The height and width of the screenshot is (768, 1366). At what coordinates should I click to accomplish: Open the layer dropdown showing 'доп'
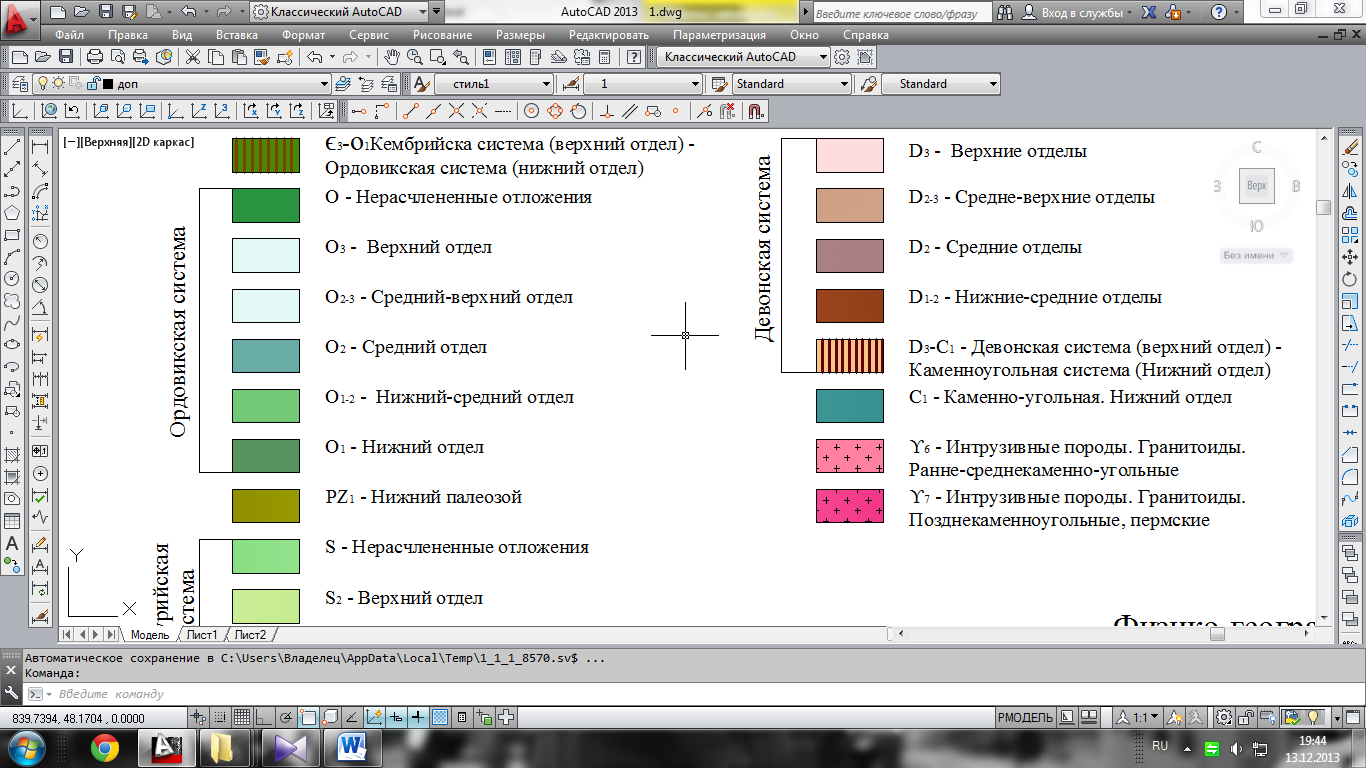pos(180,84)
